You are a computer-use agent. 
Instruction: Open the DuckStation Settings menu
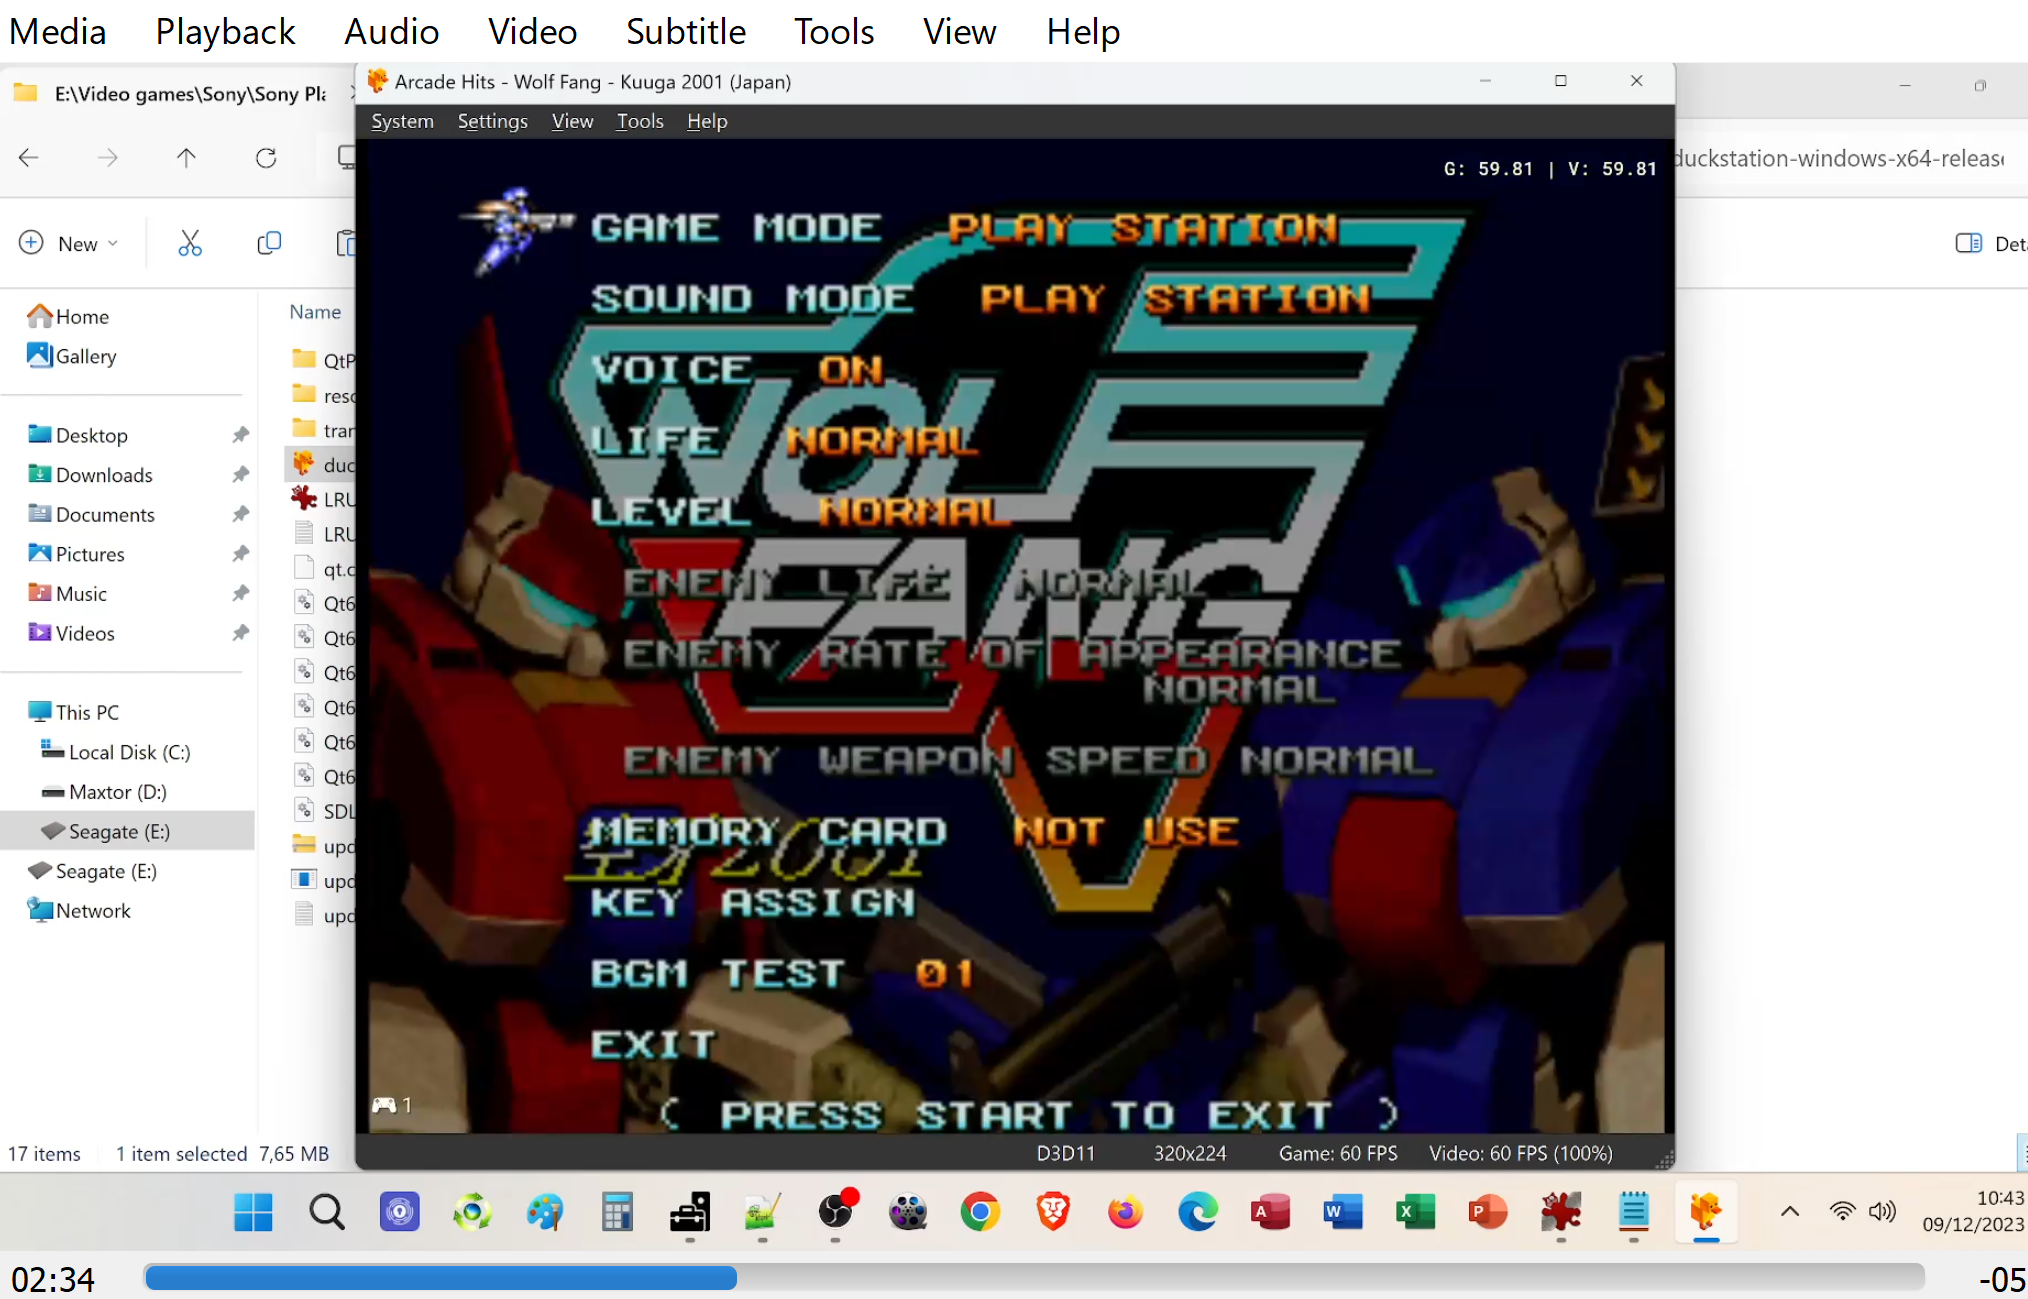[492, 121]
